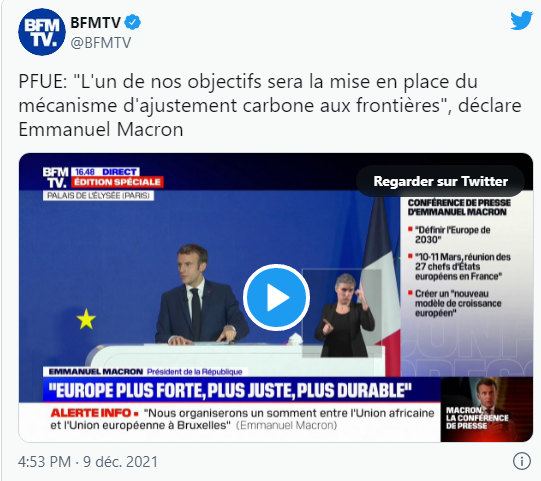Click the blue verified badge icon

132,22
